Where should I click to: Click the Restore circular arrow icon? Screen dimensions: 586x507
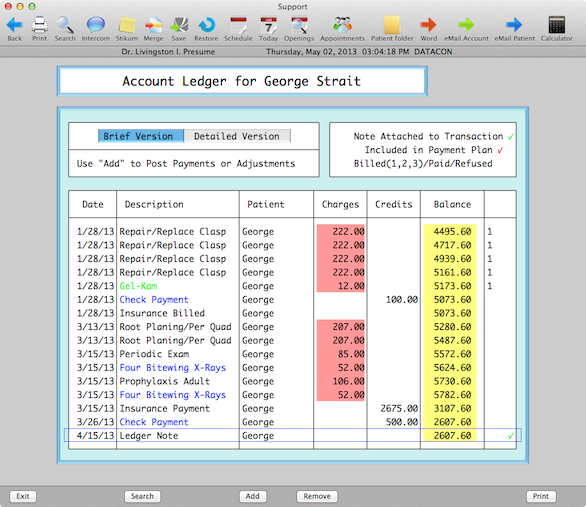point(206,25)
